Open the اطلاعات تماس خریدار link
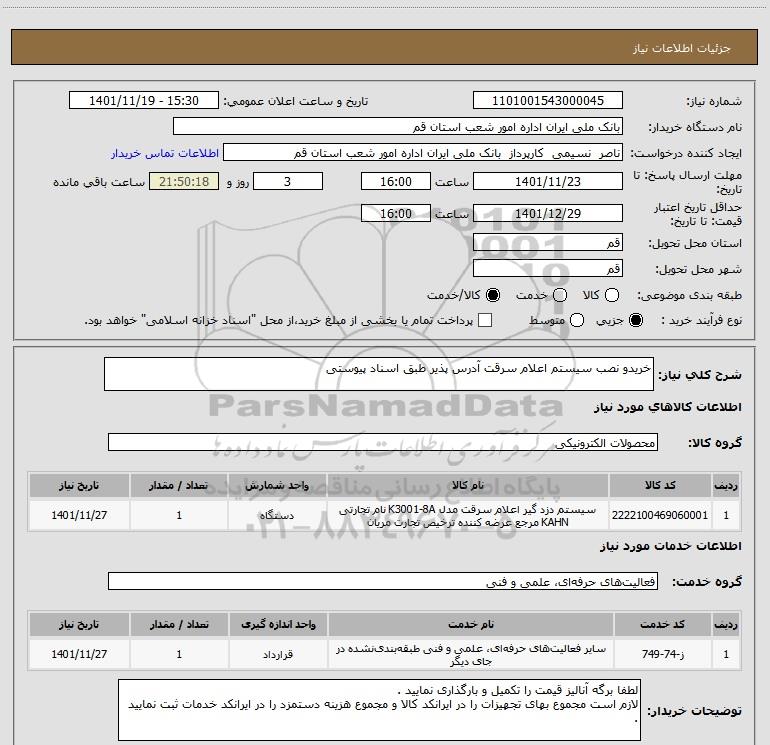This screenshot has height=745, width=770. 165,153
